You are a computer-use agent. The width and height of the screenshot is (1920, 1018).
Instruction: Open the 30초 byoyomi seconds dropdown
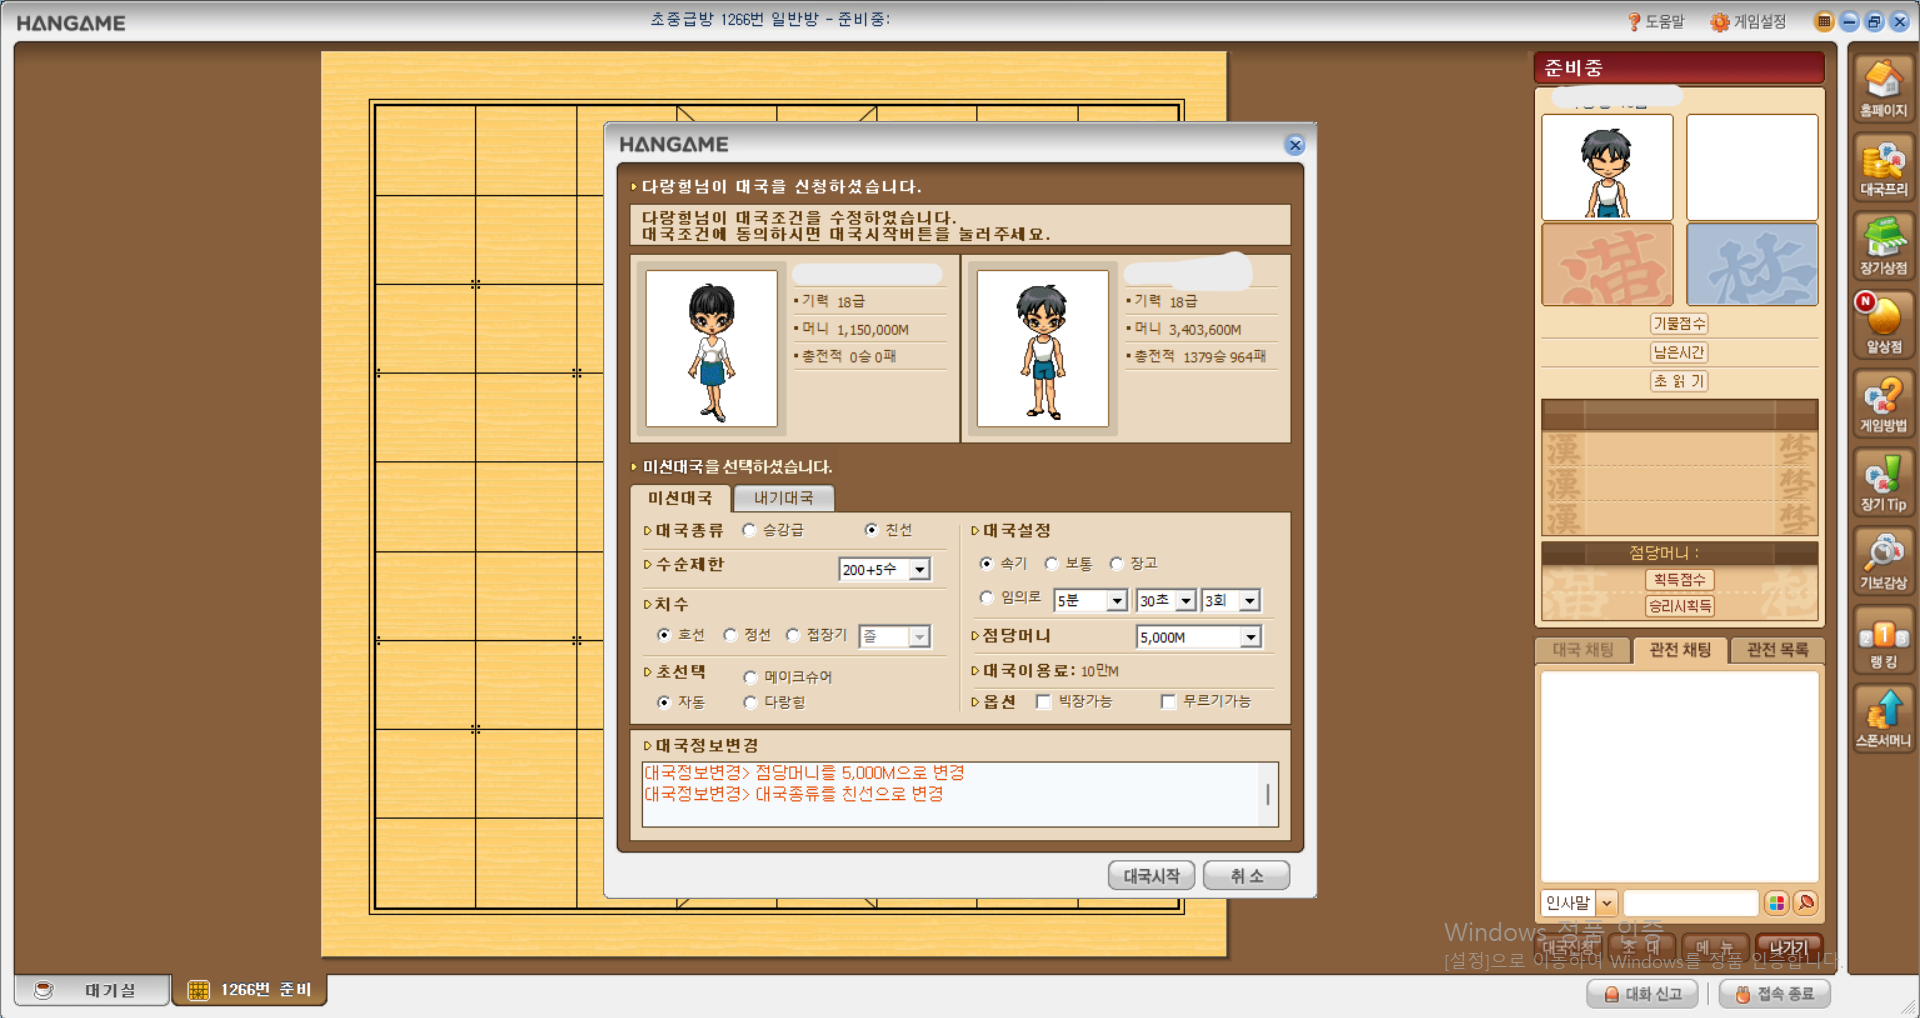(1166, 600)
